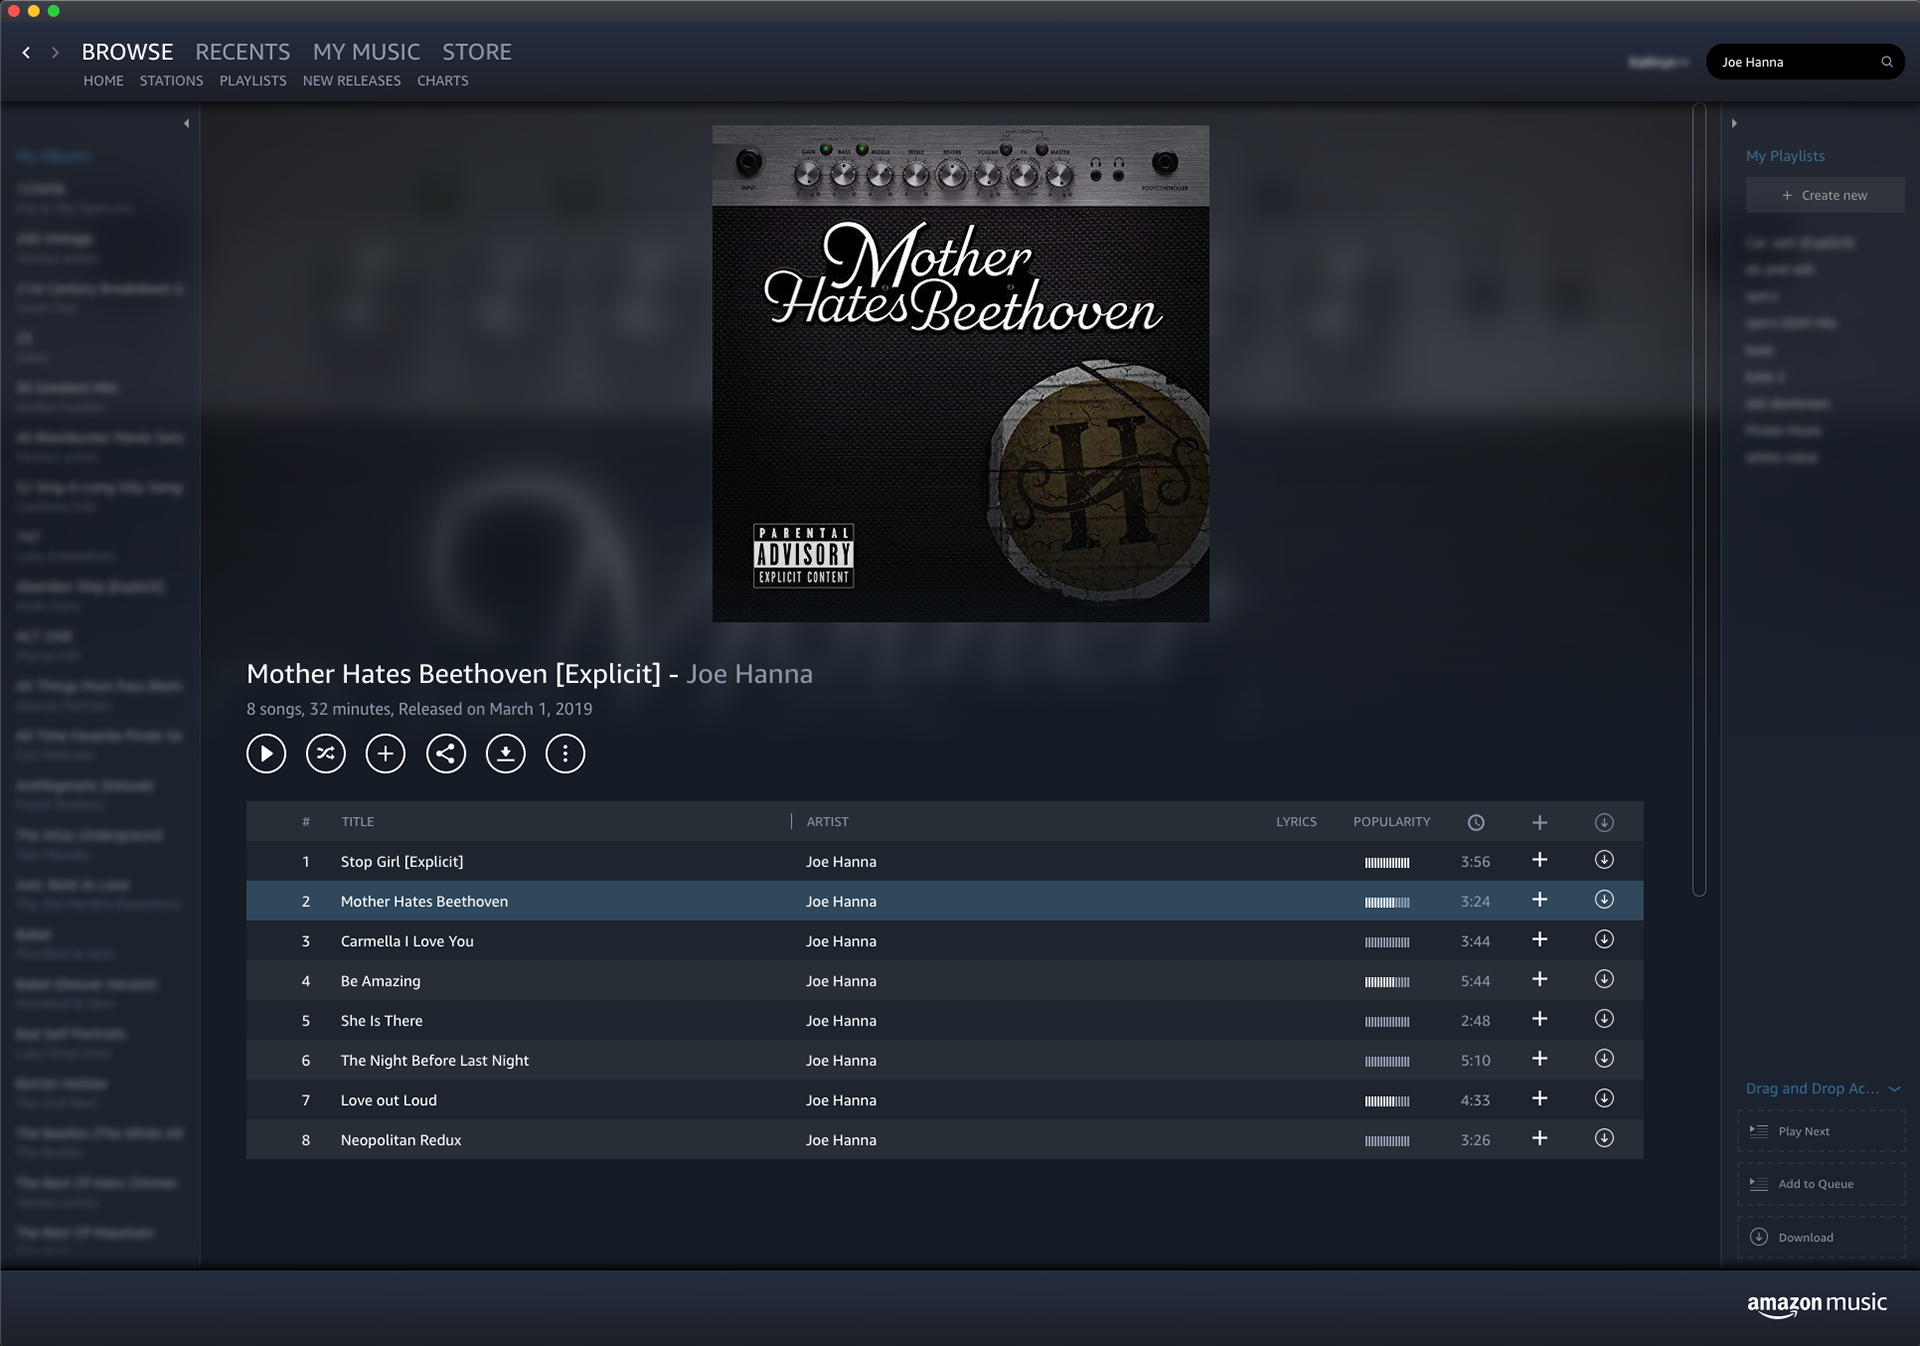
Task: Select Carmella I Love You track
Action: pos(407,941)
